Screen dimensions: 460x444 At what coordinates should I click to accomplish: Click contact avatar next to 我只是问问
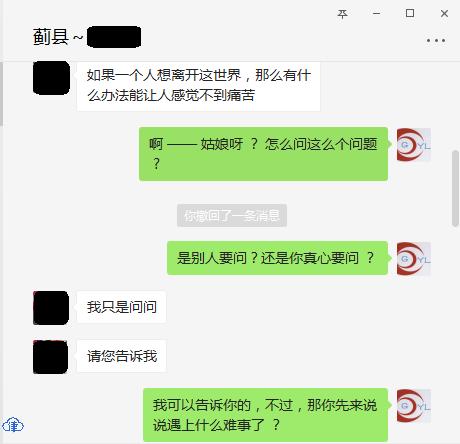click(x=51, y=308)
